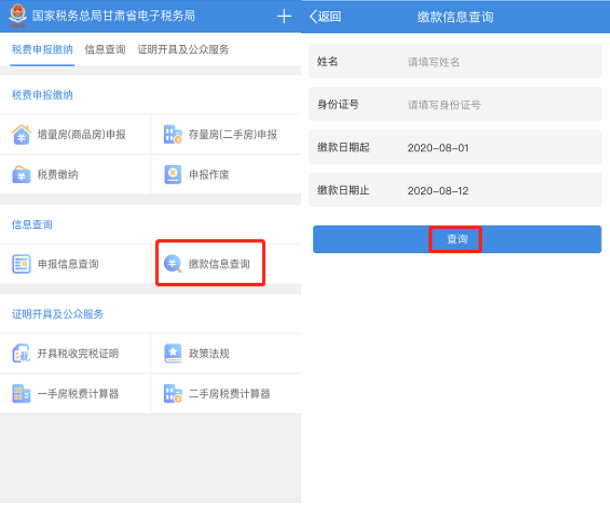This screenshot has width=610, height=506.
Task: Click the 申报信息查询 list icon
Action: (x=21, y=264)
